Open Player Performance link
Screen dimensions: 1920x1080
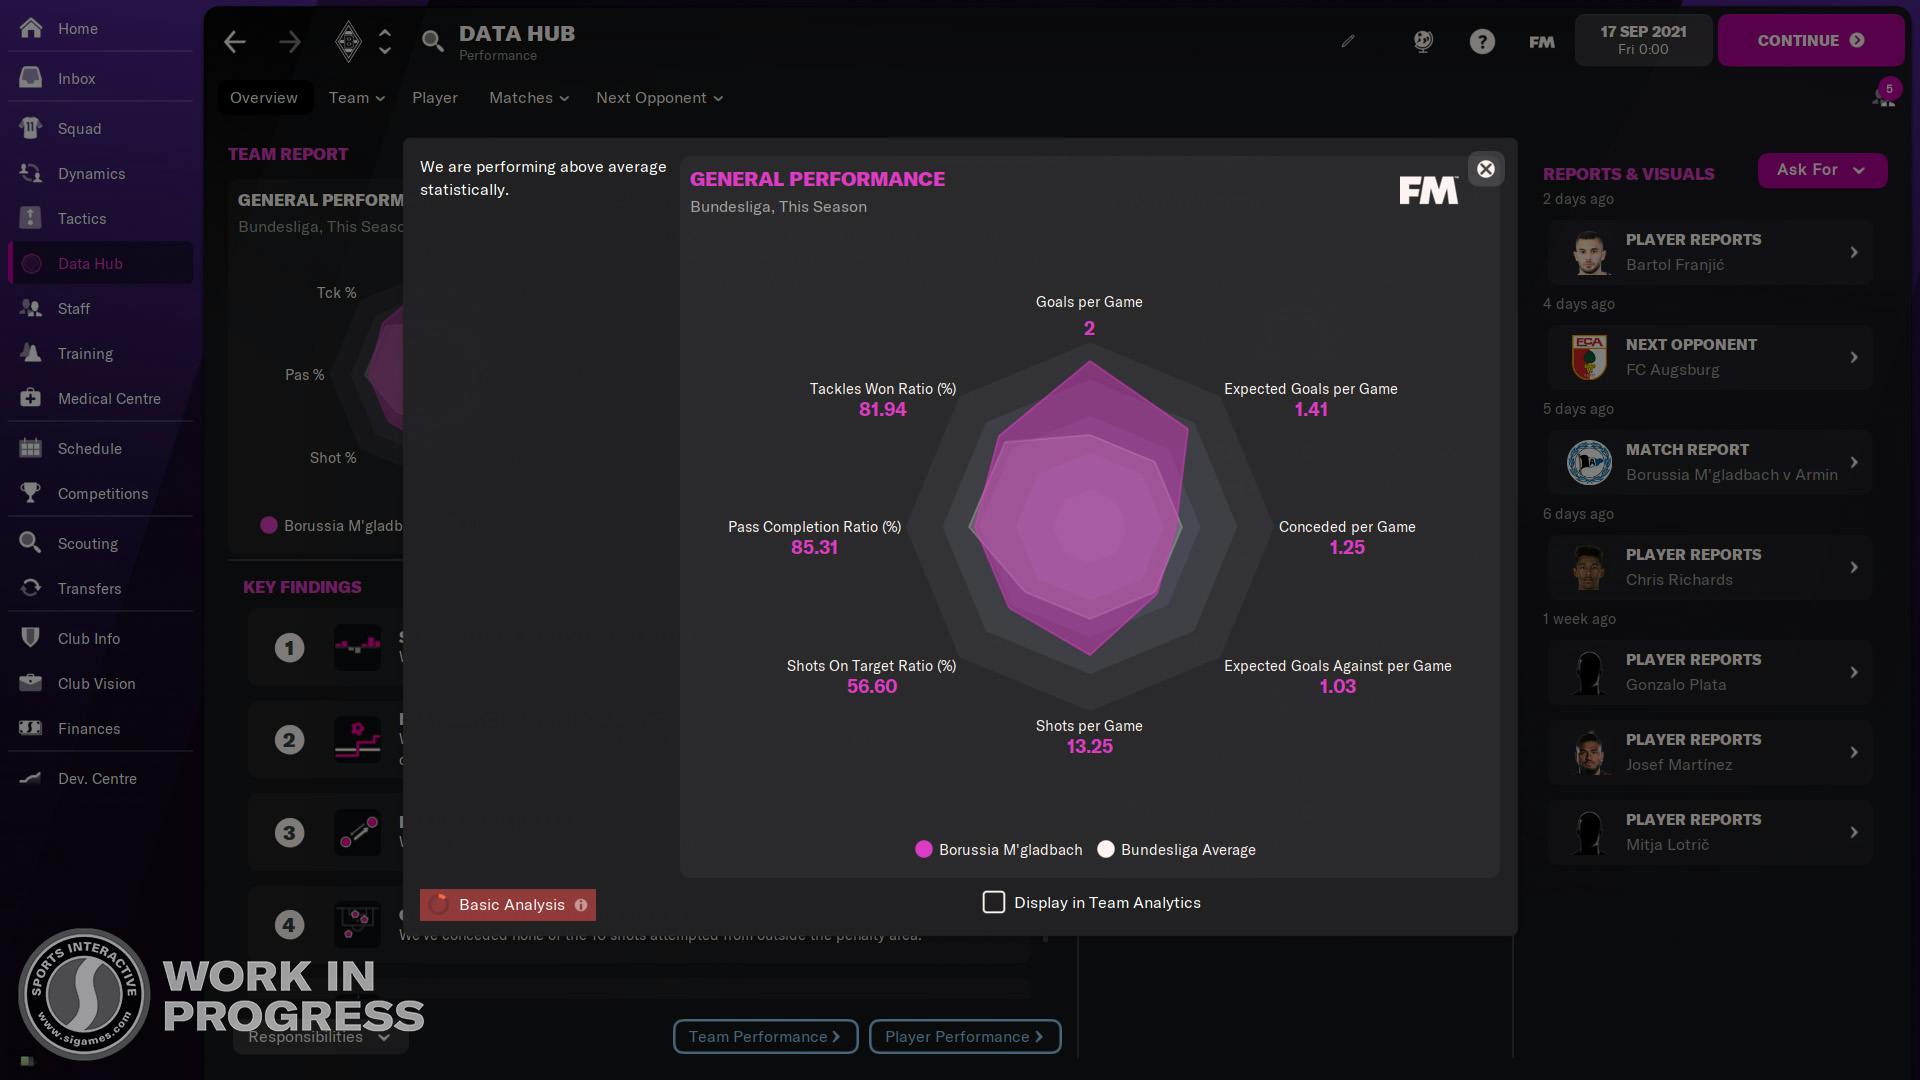[965, 1037]
